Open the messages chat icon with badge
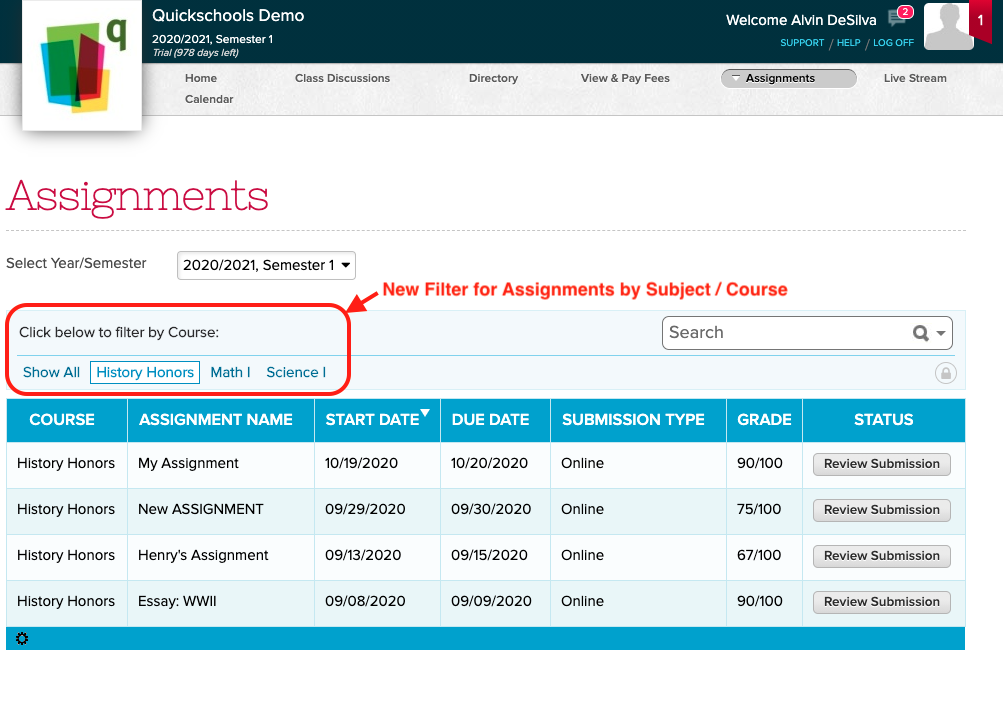This screenshot has width=1003, height=705. point(900,16)
